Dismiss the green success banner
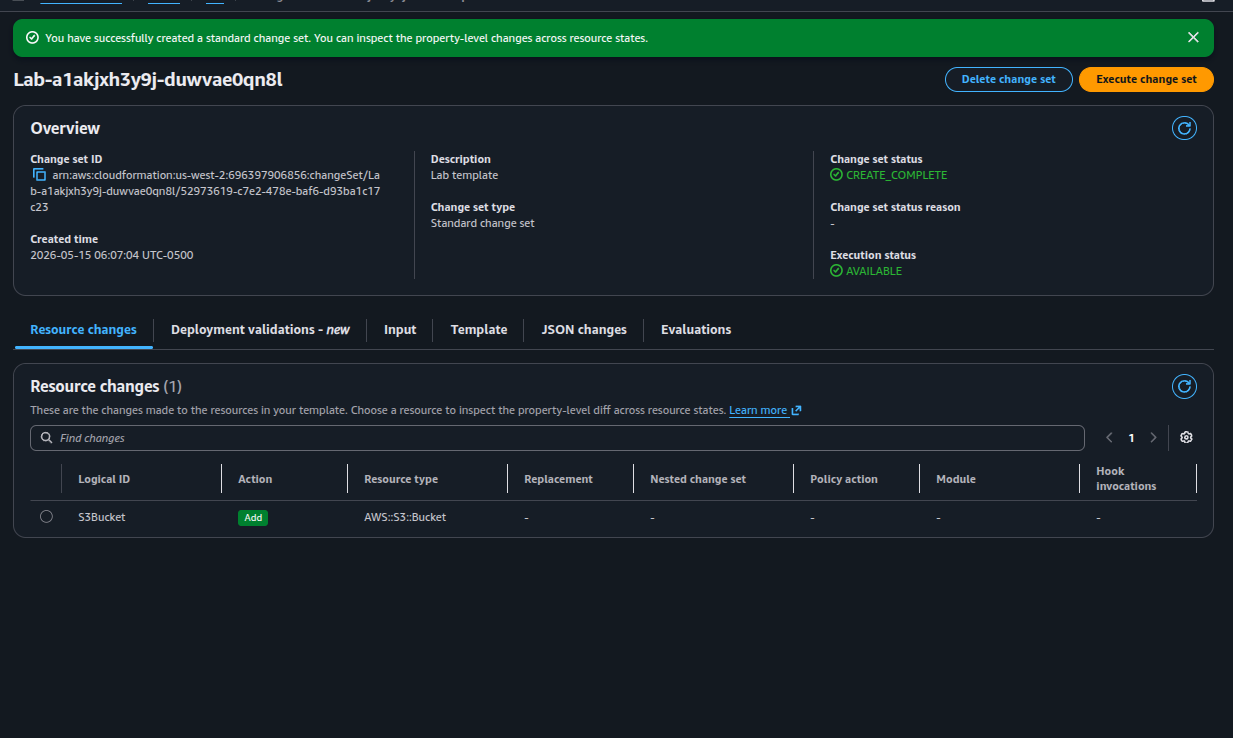 (1193, 38)
